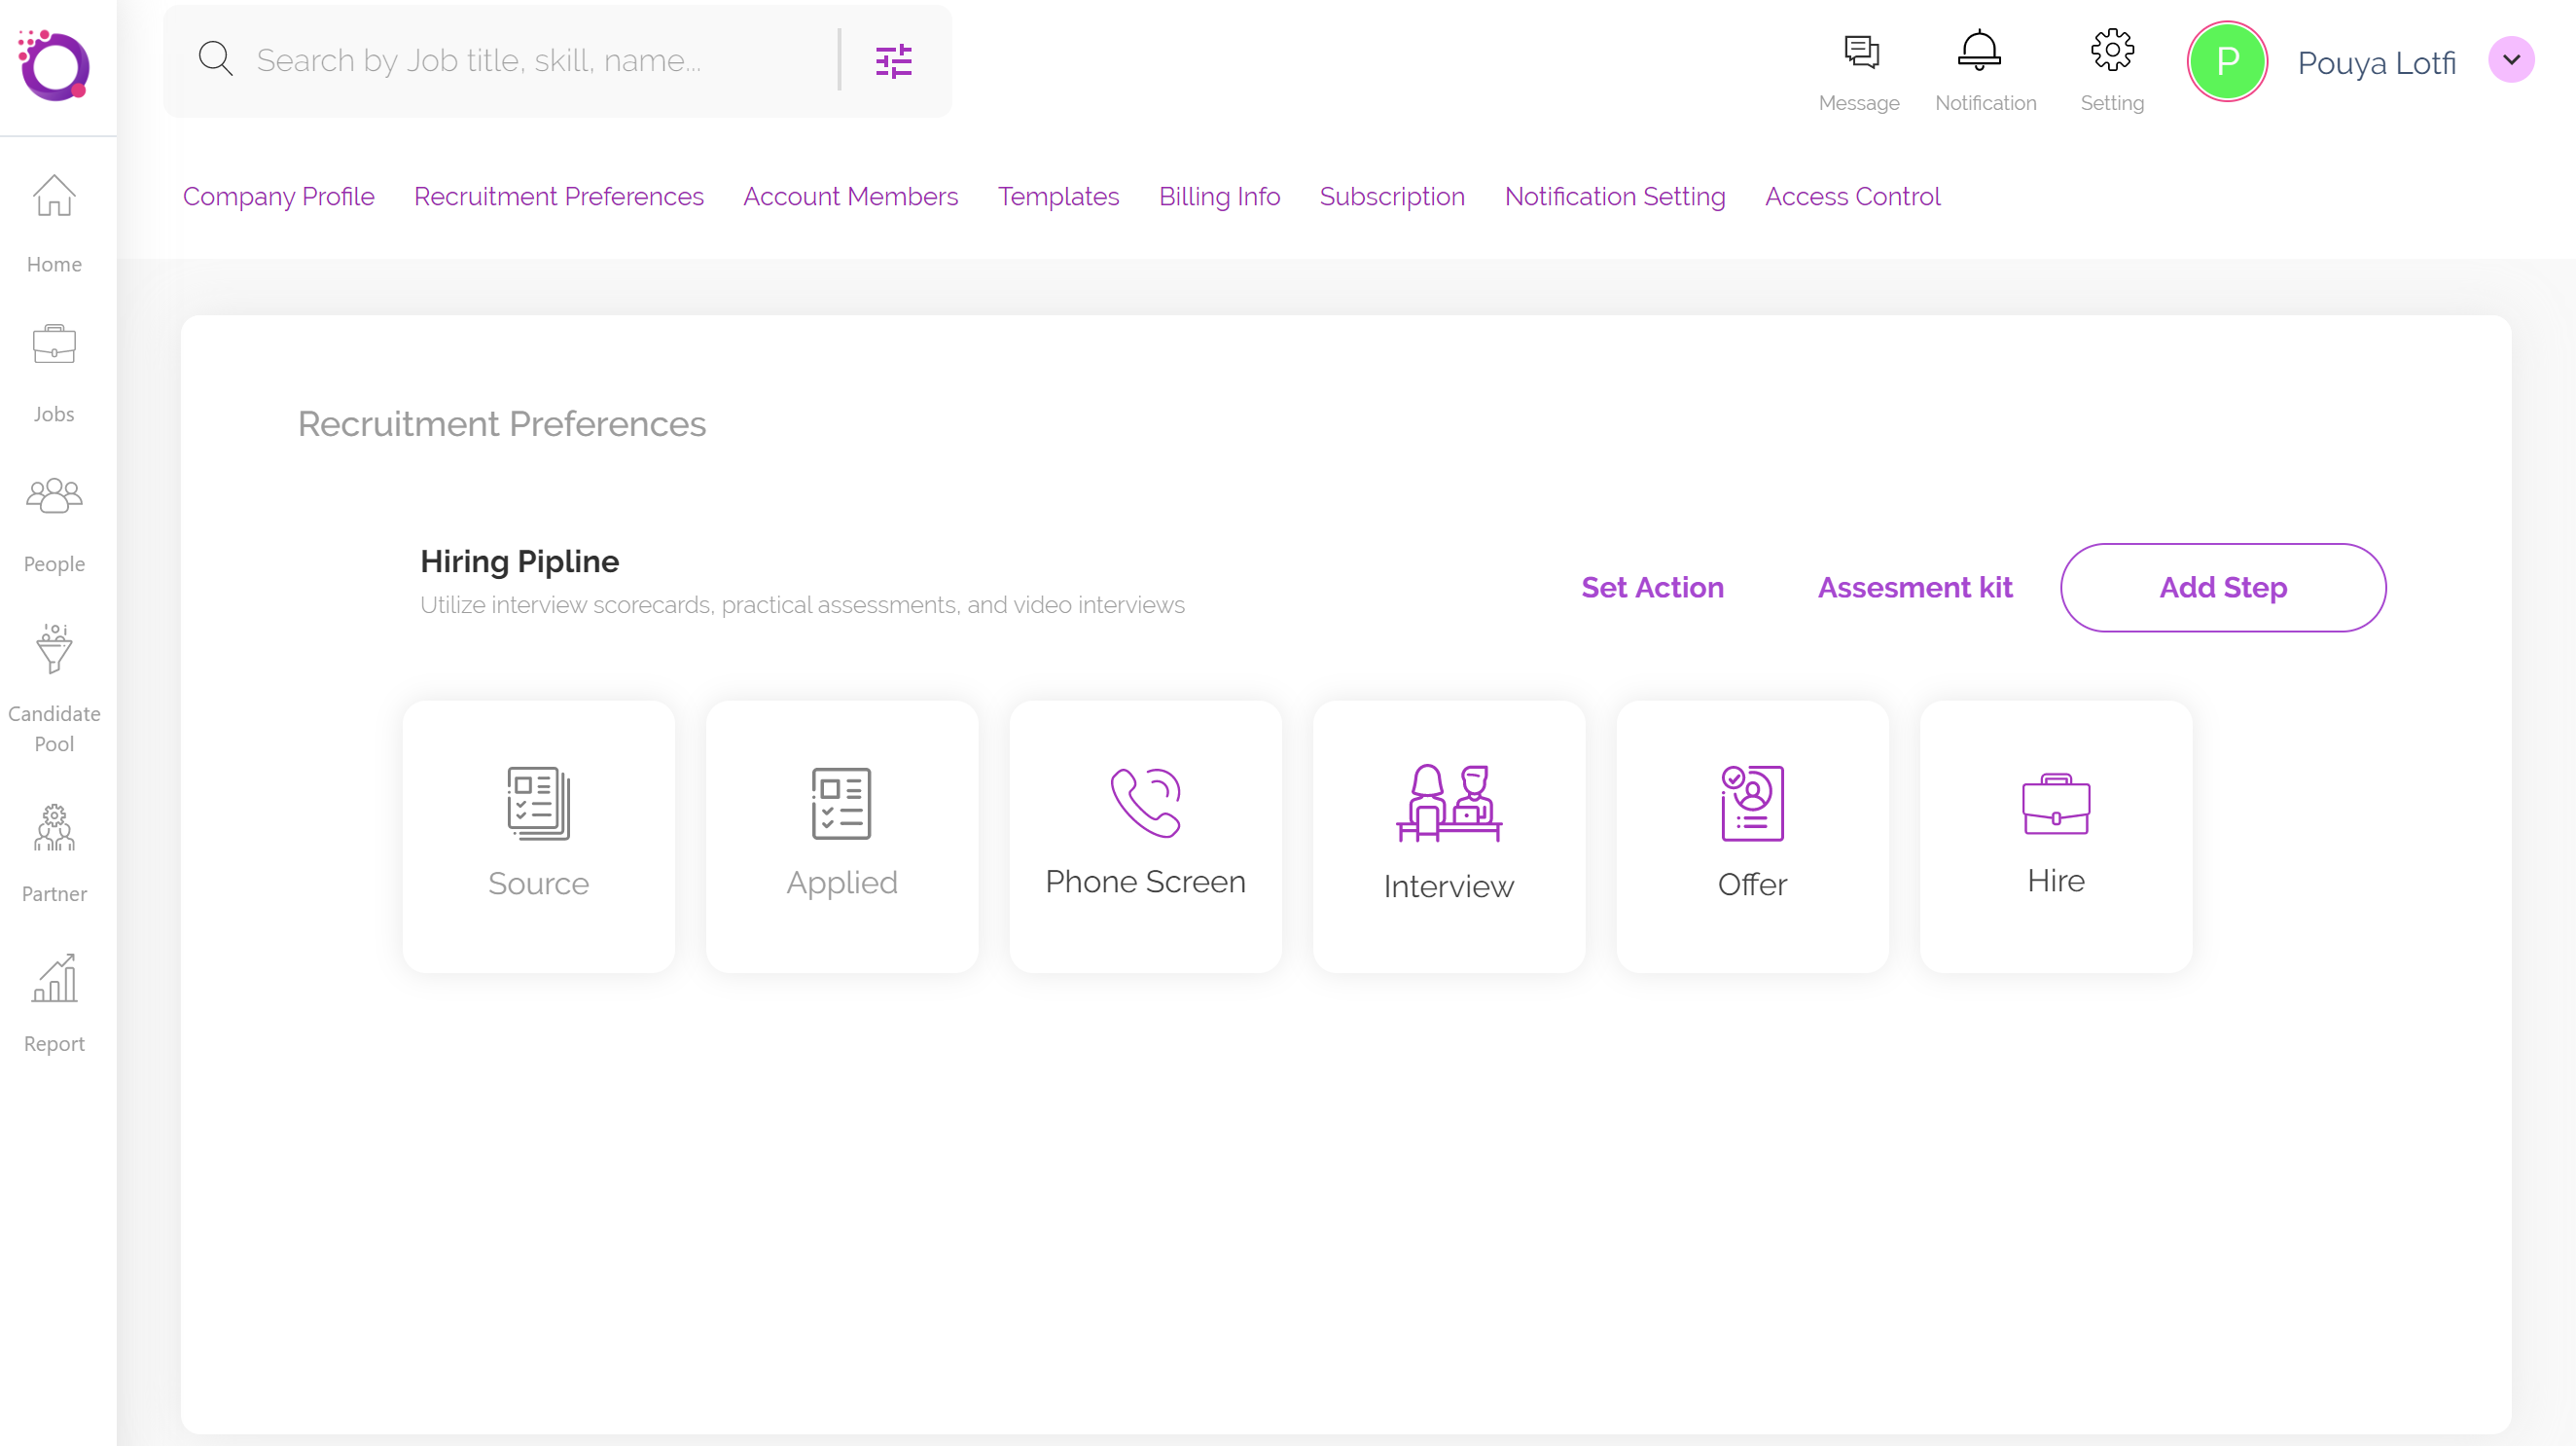Image resolution: width=2576 pixels, height=1446 pixels.
Task: Open the Assesment kit link
Action: point(1914,587)
